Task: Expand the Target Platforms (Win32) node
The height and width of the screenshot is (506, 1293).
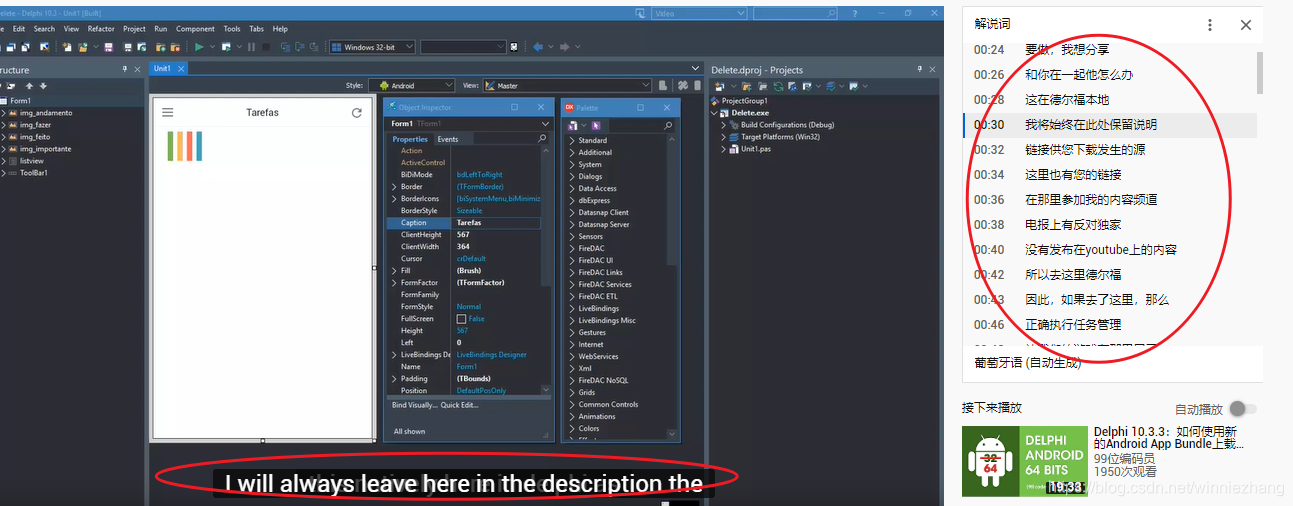Action: [724, 137]
